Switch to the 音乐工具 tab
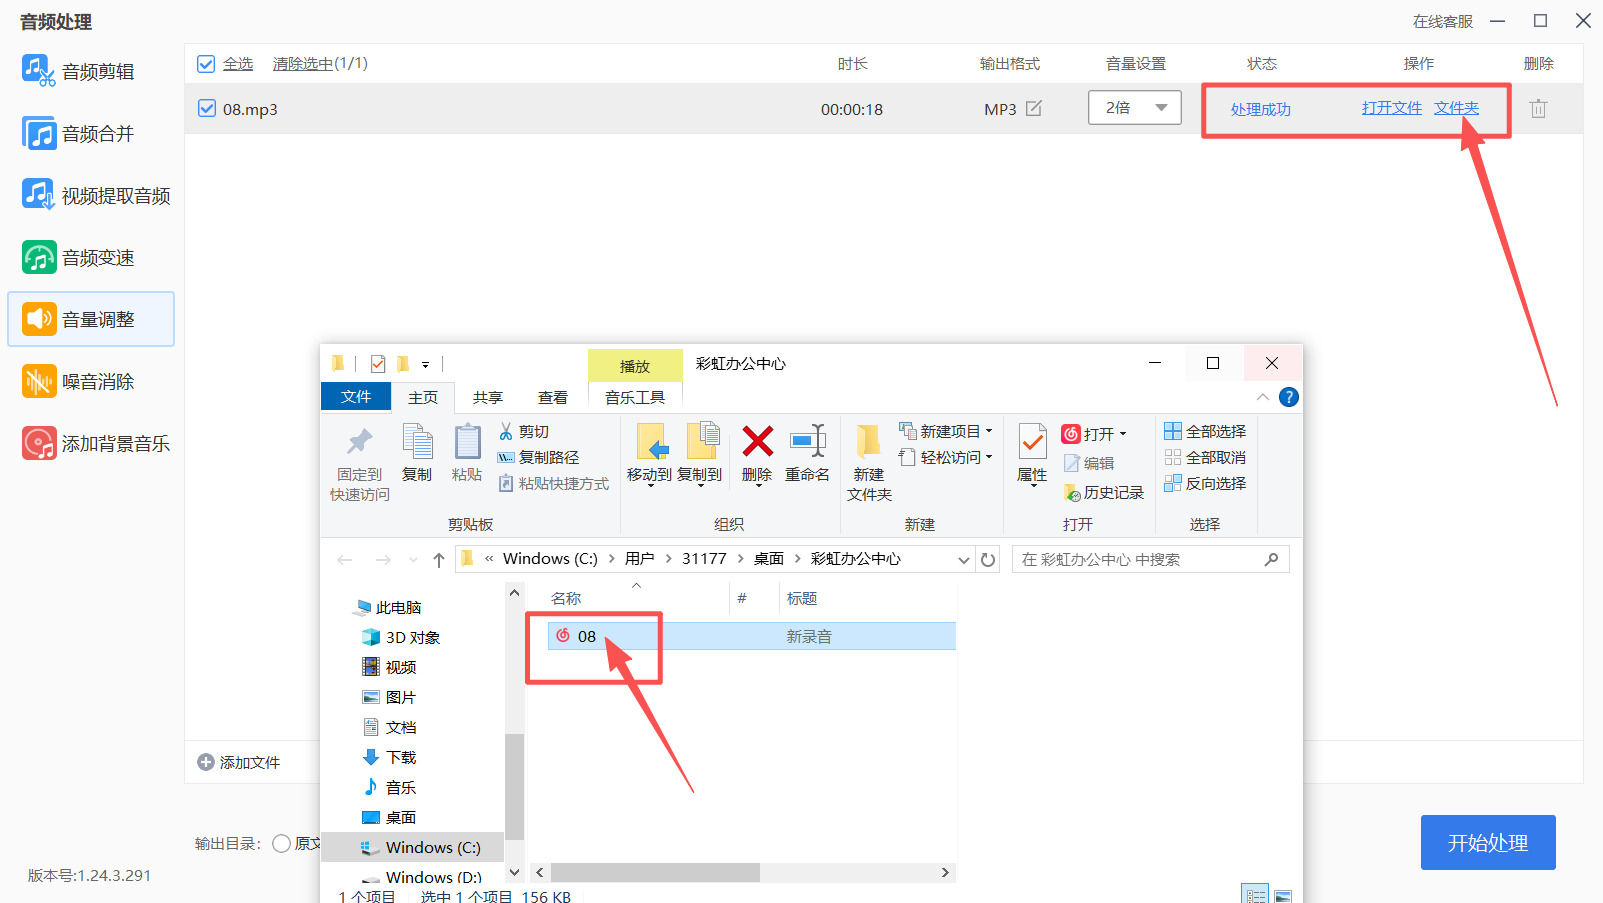 point(635,396)
